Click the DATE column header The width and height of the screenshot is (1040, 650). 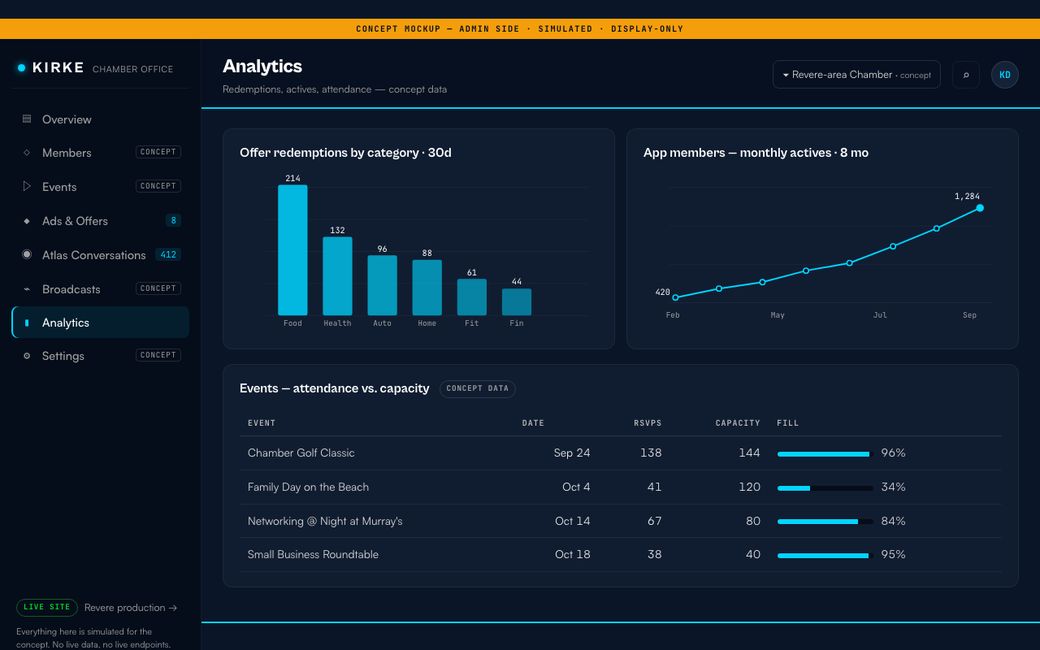click(533, 423)
